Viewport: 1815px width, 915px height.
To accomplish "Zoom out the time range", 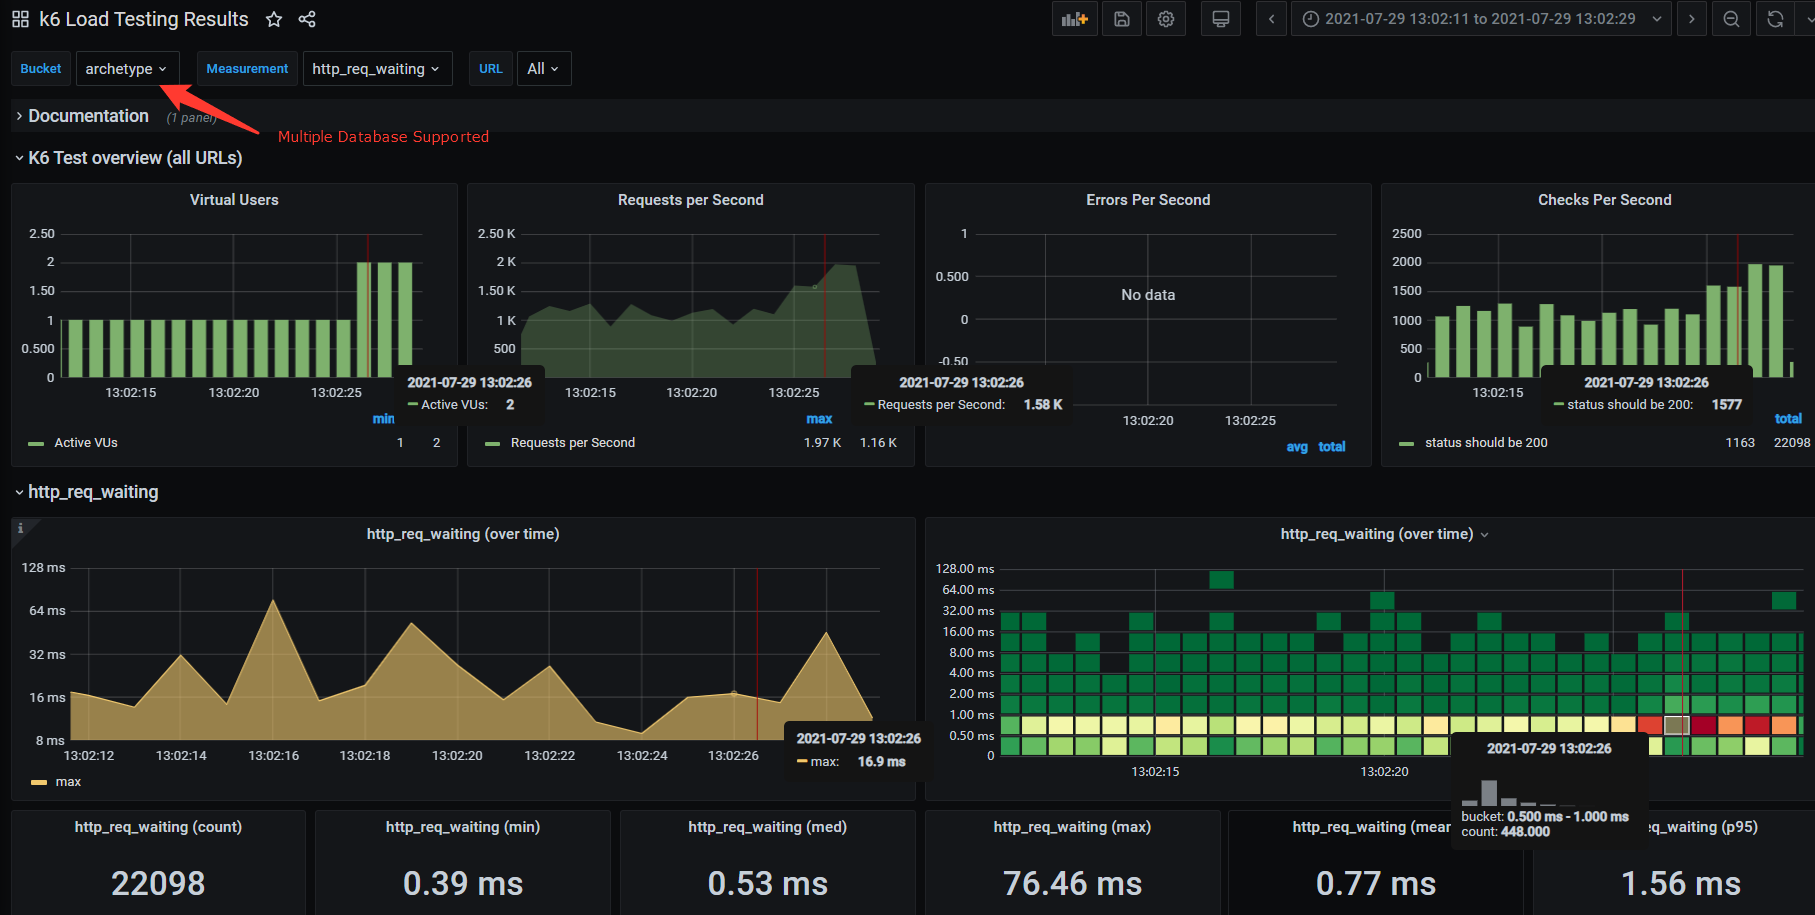I will click(x=1731, y=19).
